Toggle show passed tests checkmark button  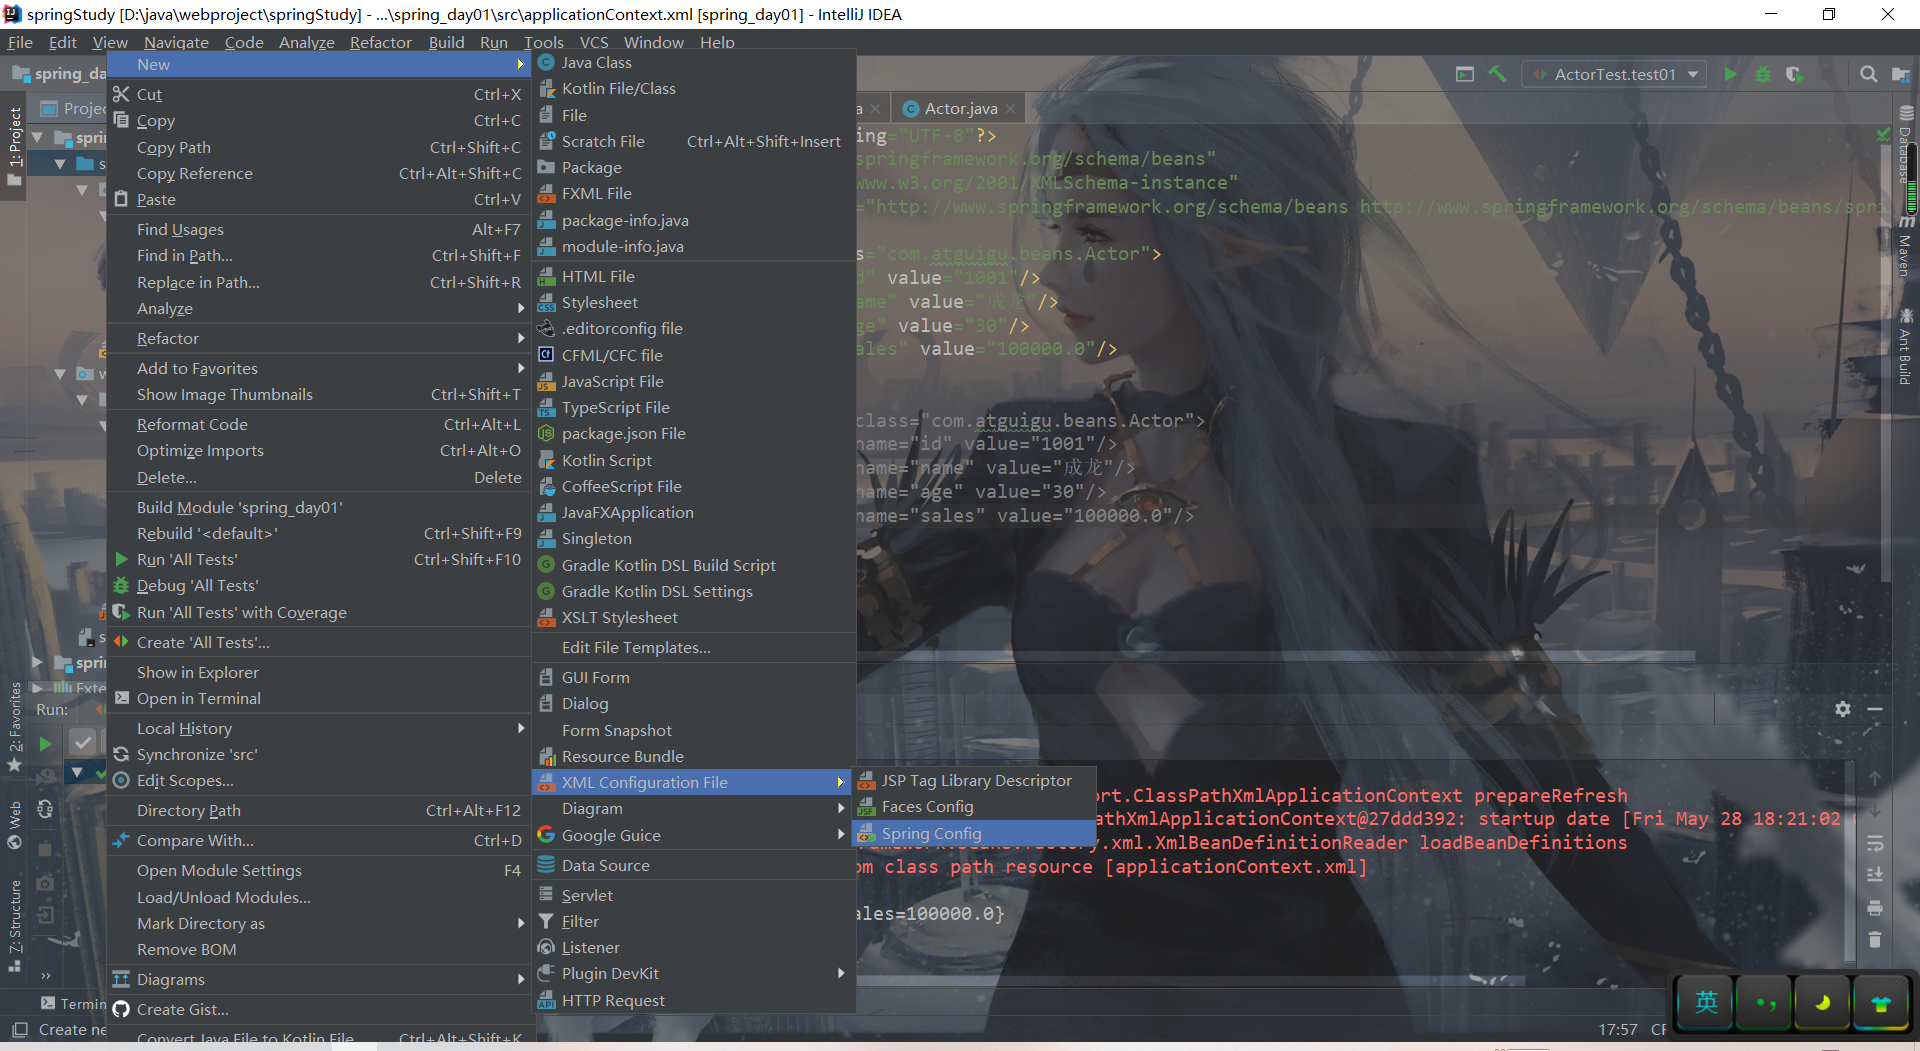[x=83, y=742]
